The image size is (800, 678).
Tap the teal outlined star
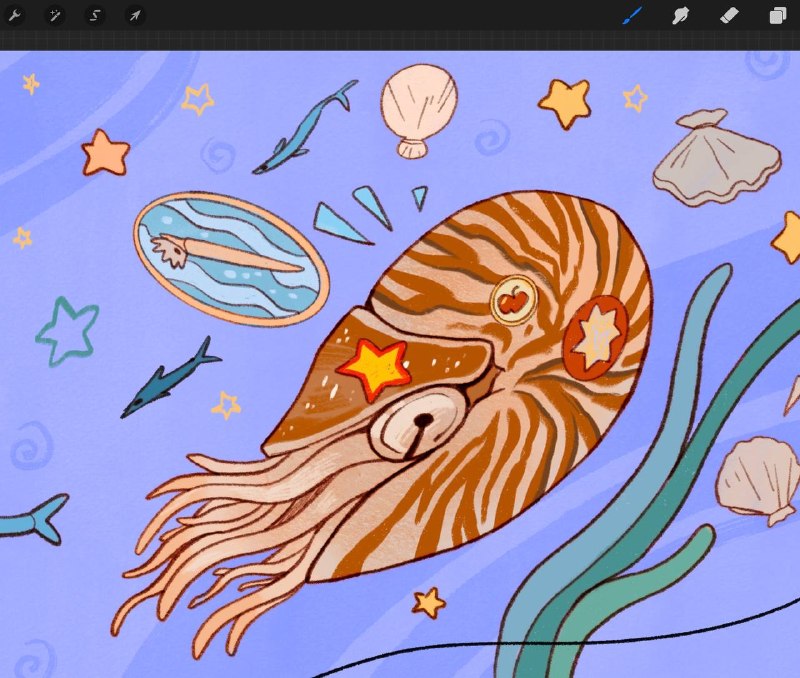(x=68, y=332)
